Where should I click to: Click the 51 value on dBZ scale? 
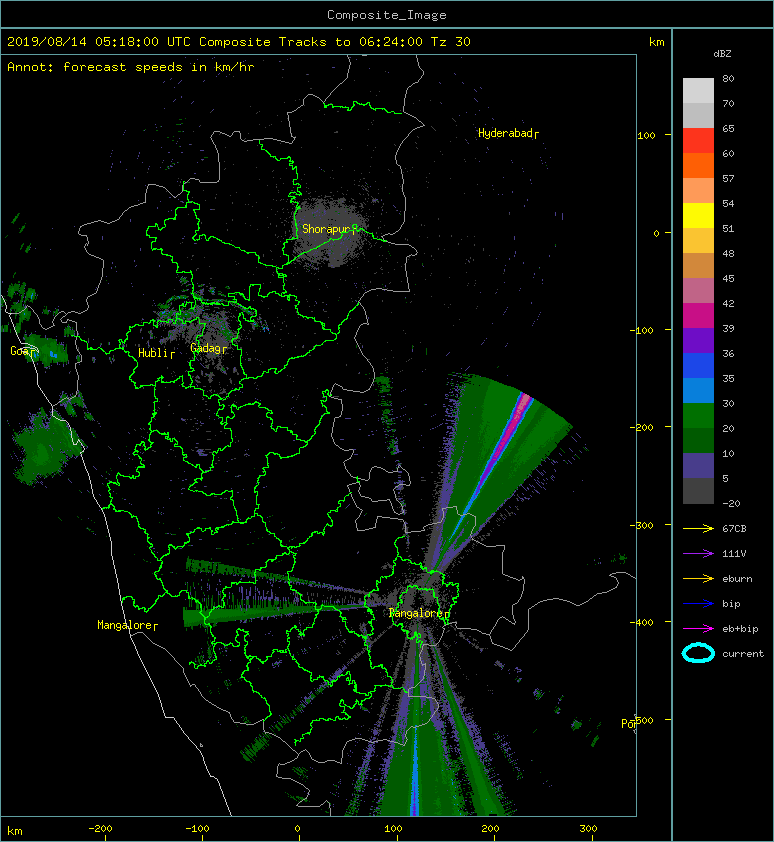(x=728, y=229)
